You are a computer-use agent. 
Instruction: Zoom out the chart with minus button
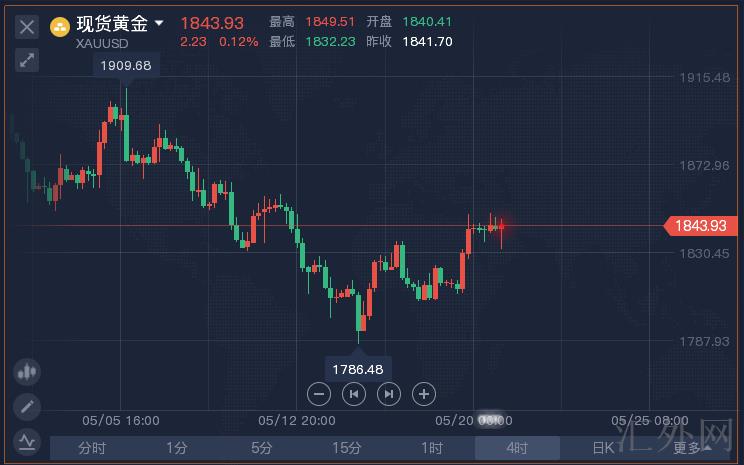[x=318, y=393]
